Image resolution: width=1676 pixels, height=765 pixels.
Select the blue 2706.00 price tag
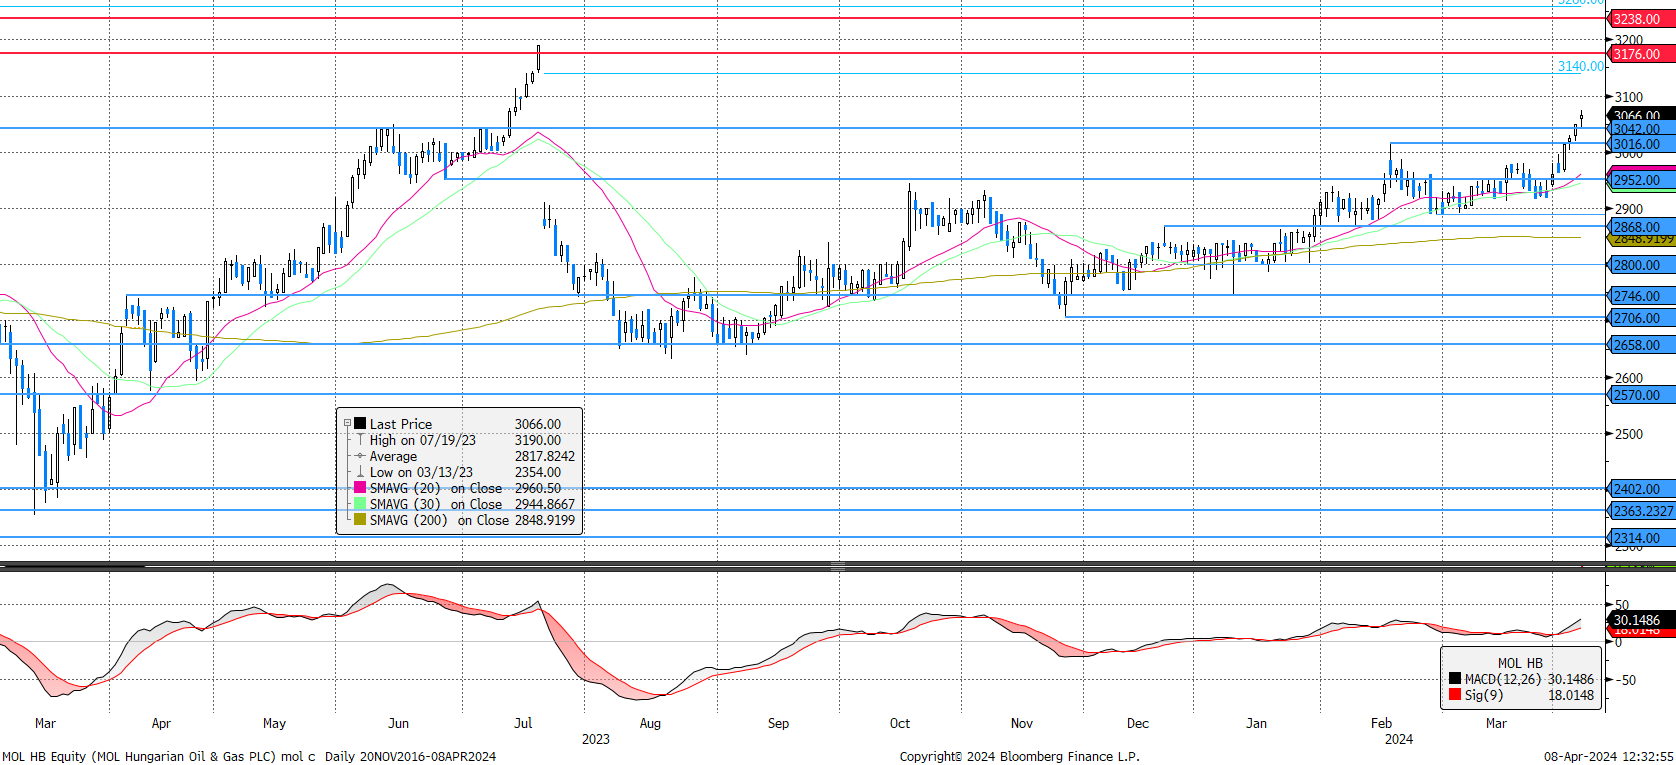click(1641, 318)
